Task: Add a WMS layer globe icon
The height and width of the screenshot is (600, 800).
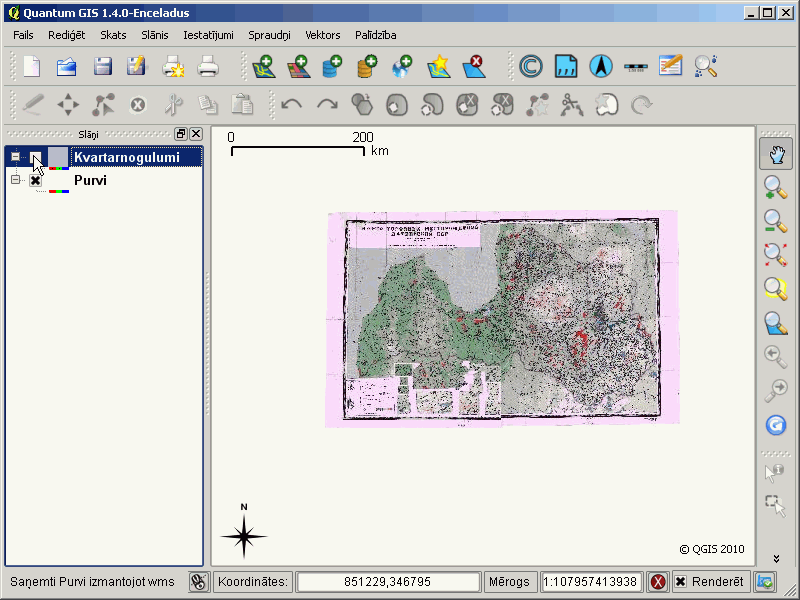Action: tap(402, 66)
